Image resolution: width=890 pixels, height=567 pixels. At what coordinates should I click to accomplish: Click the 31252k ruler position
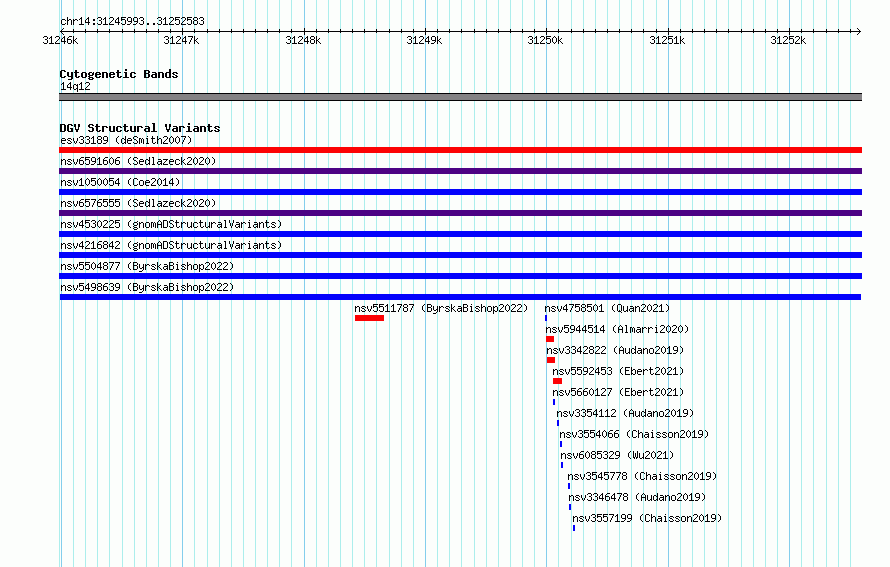pyautogui.click(x=788, y=40)
